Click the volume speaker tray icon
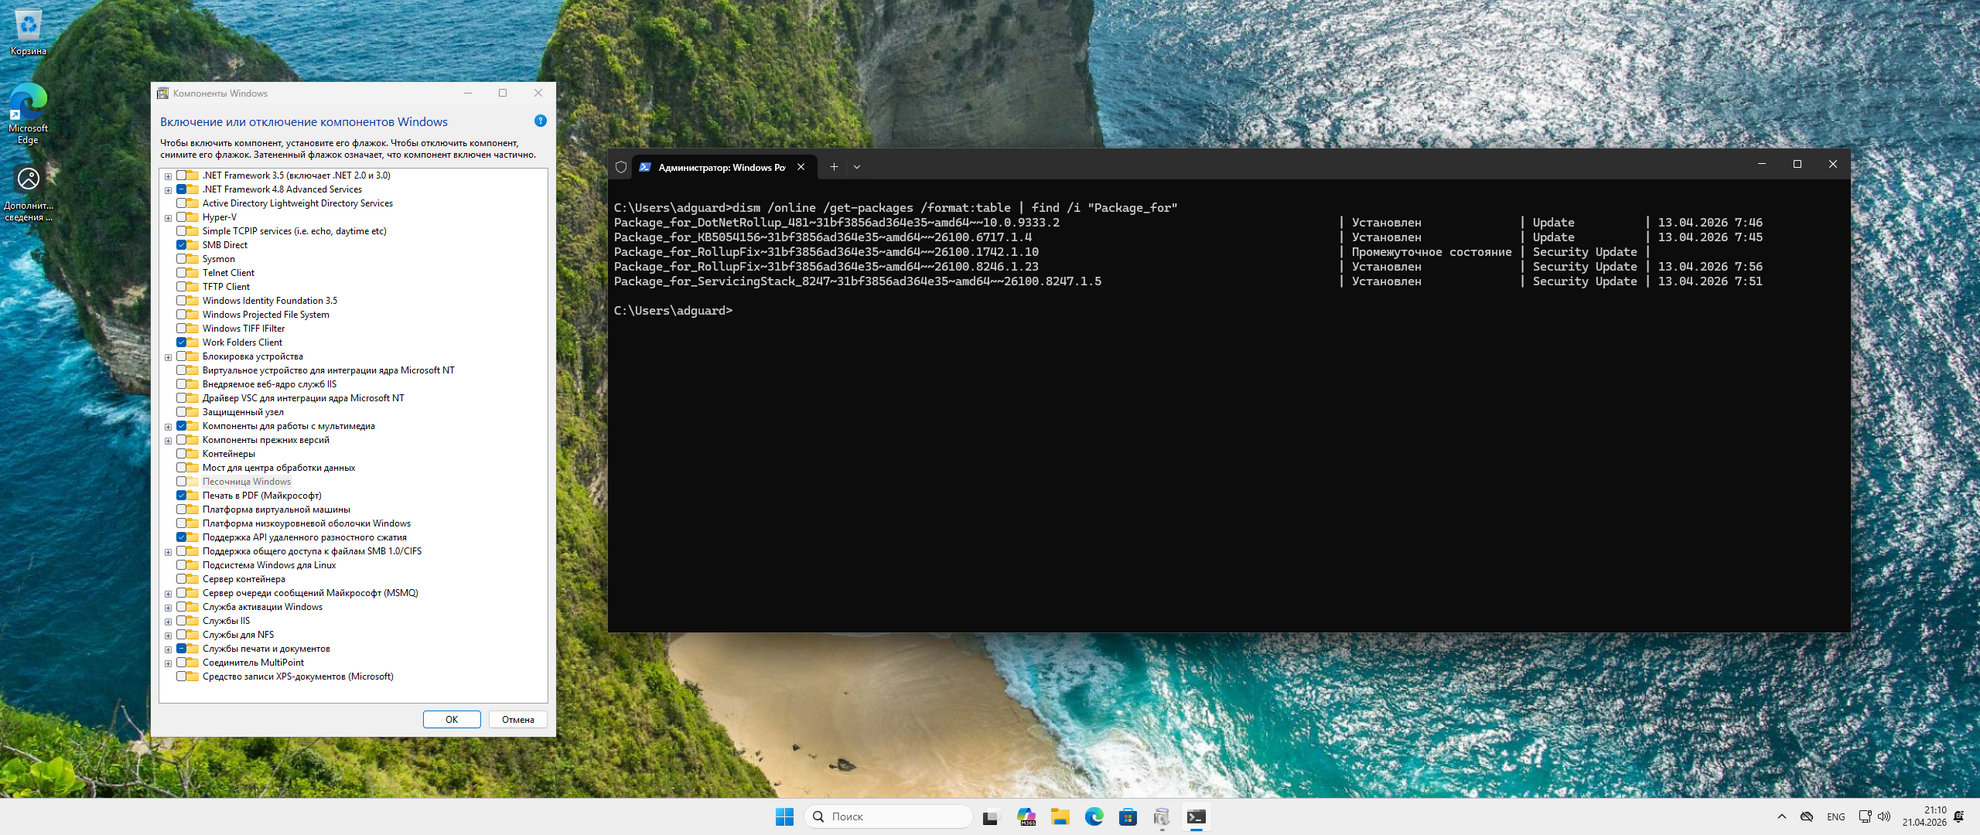Viewport: 1980px width, 835px height. pos(1884,817)
